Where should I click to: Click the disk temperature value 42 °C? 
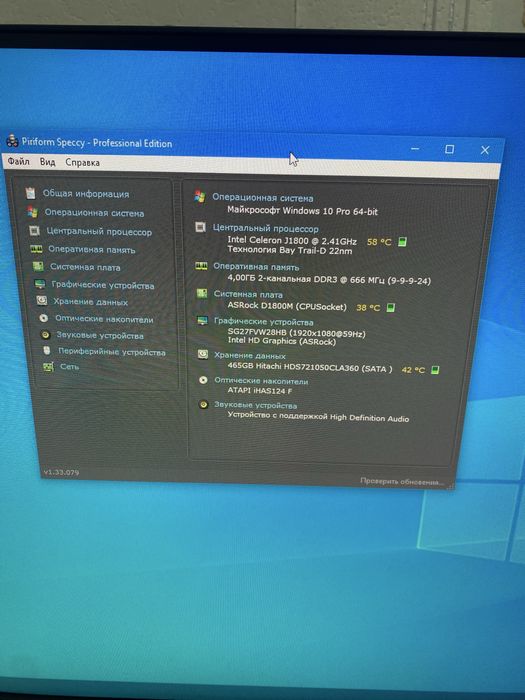[x=413, y=370]
